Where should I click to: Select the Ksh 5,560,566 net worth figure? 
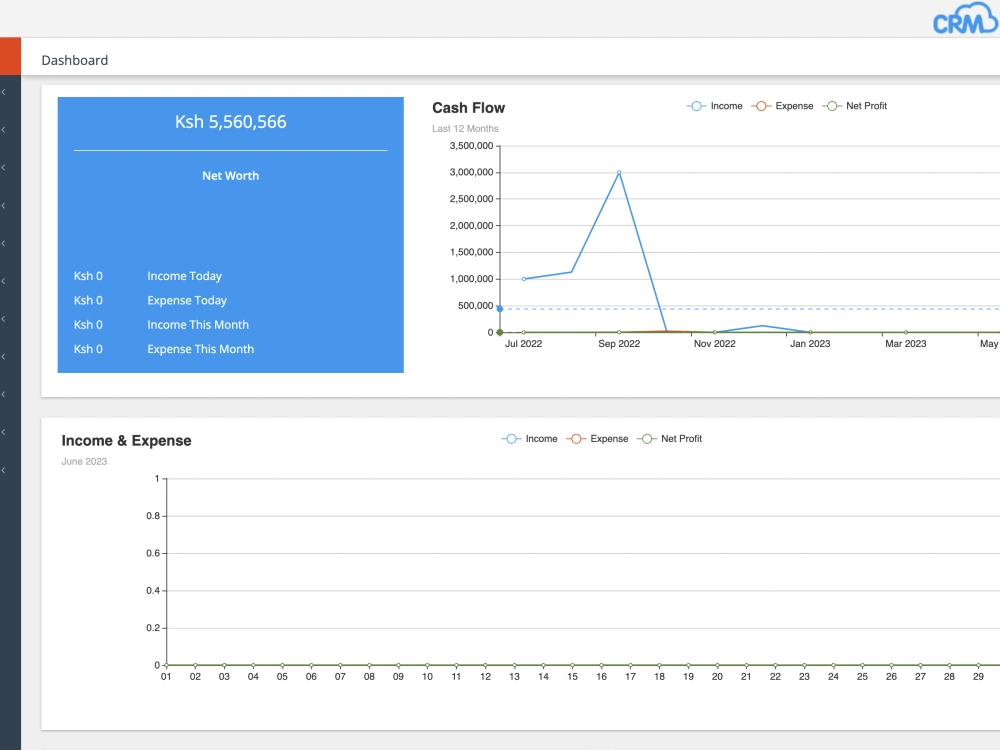pos(231,122)
